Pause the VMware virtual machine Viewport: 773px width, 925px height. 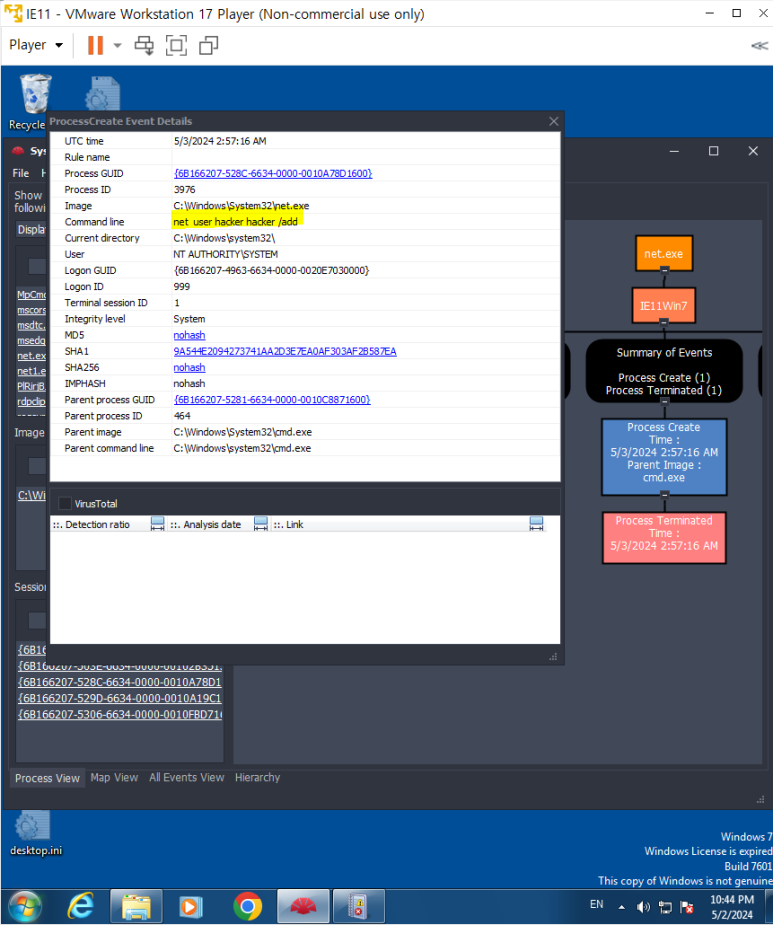(95, 45)
